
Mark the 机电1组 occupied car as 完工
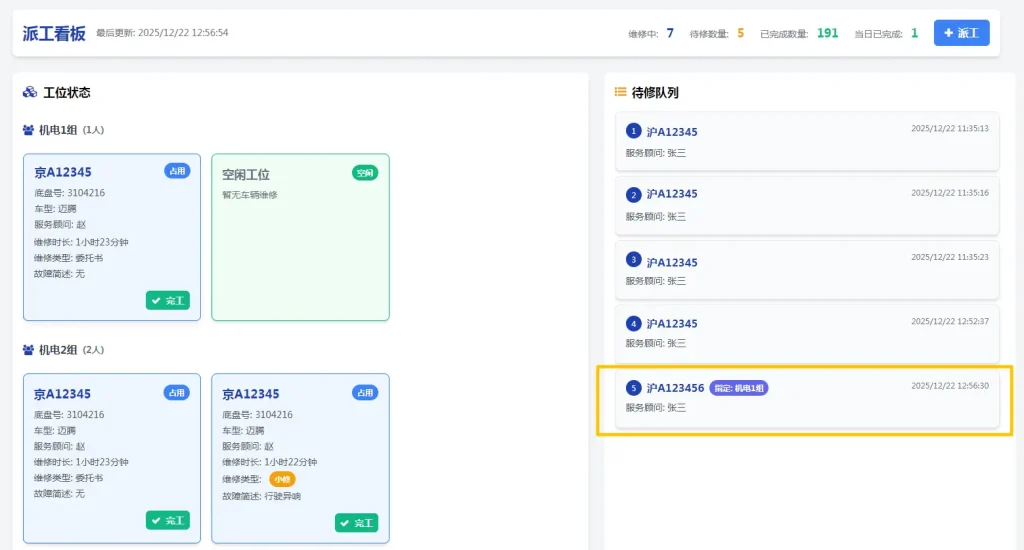[168, 300]
